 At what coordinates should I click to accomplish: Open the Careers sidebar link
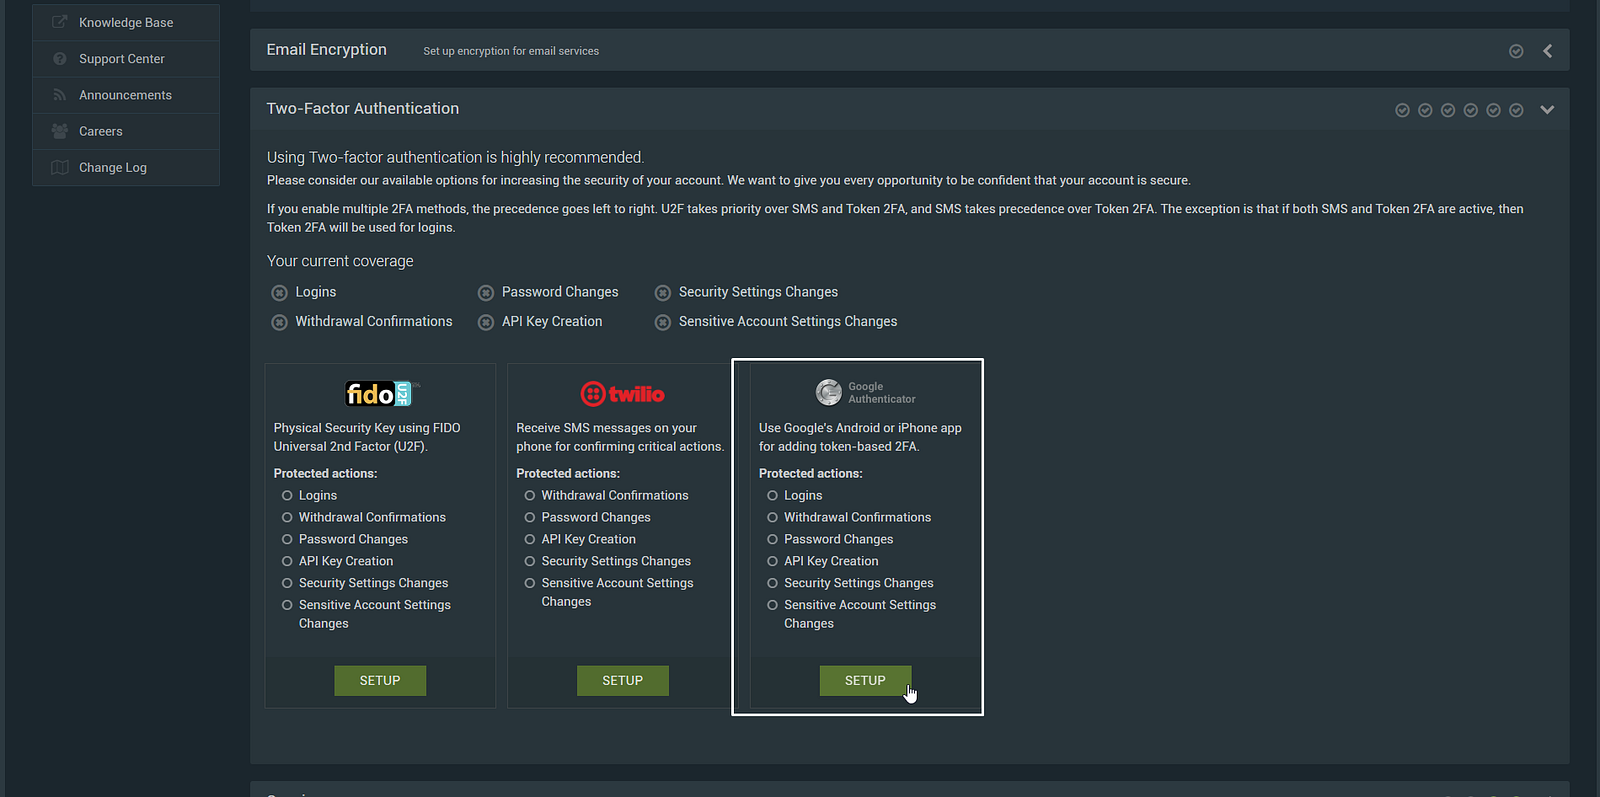tap(126, 131)
